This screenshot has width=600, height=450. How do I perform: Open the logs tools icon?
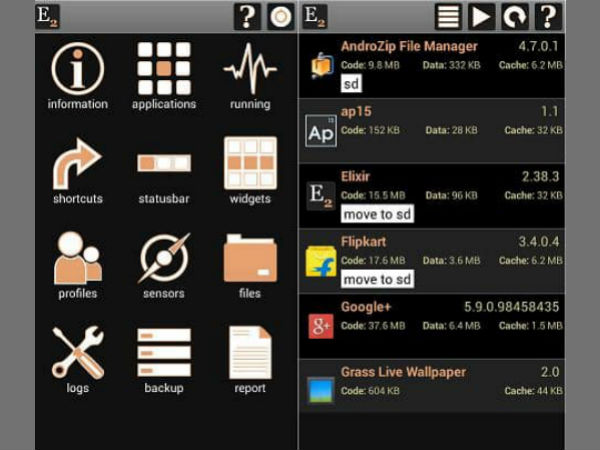pos(77,353)
